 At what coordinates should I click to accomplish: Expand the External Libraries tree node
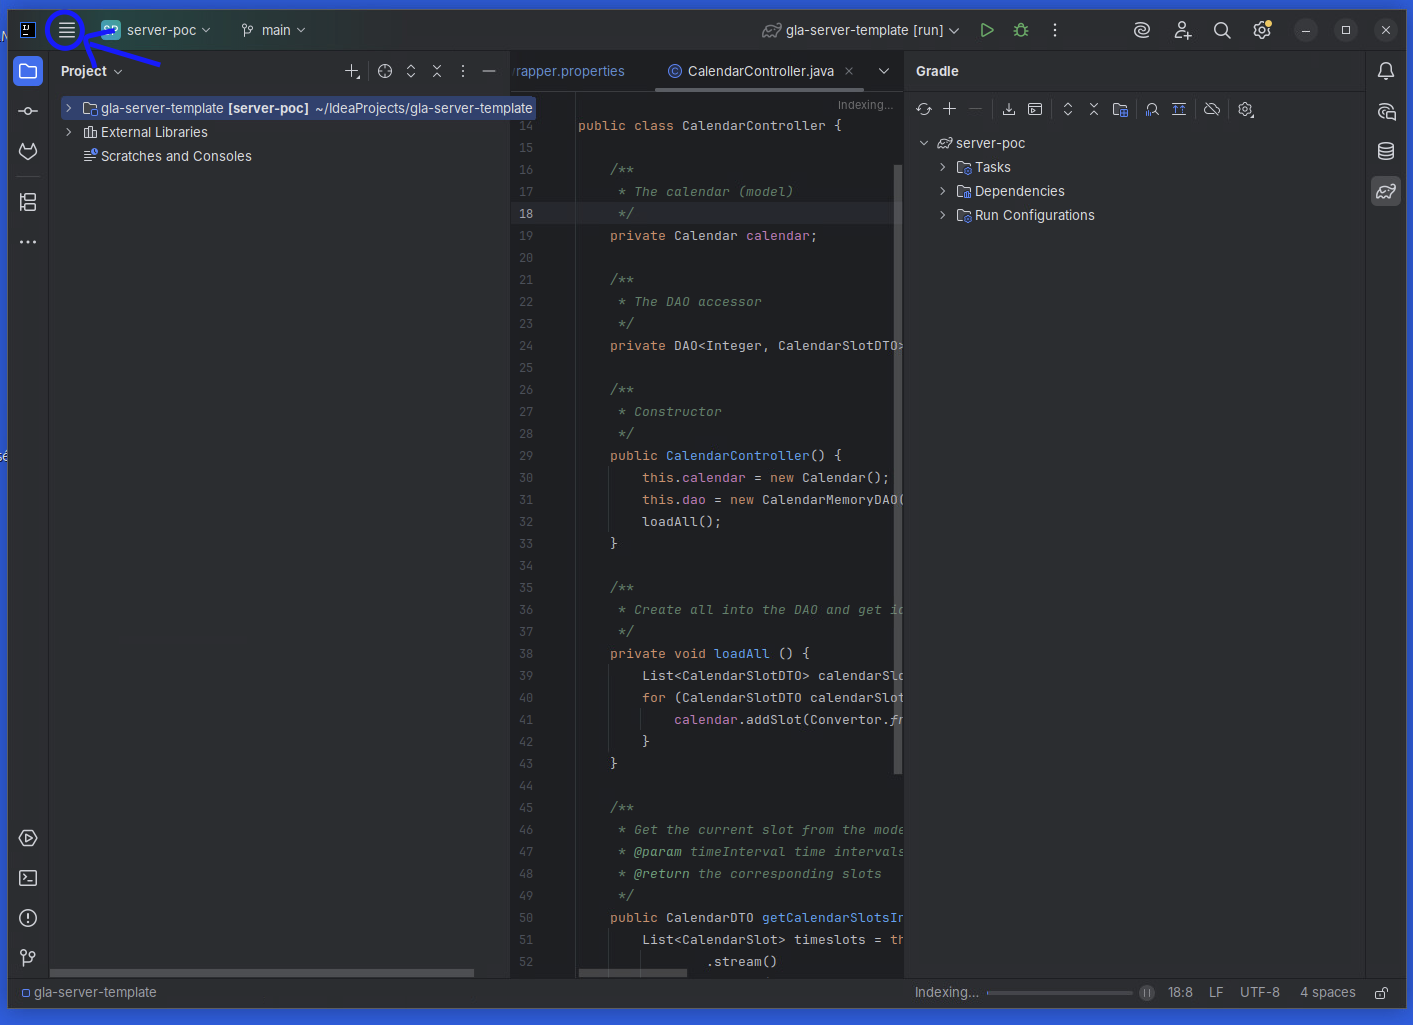tap(68, 132)
